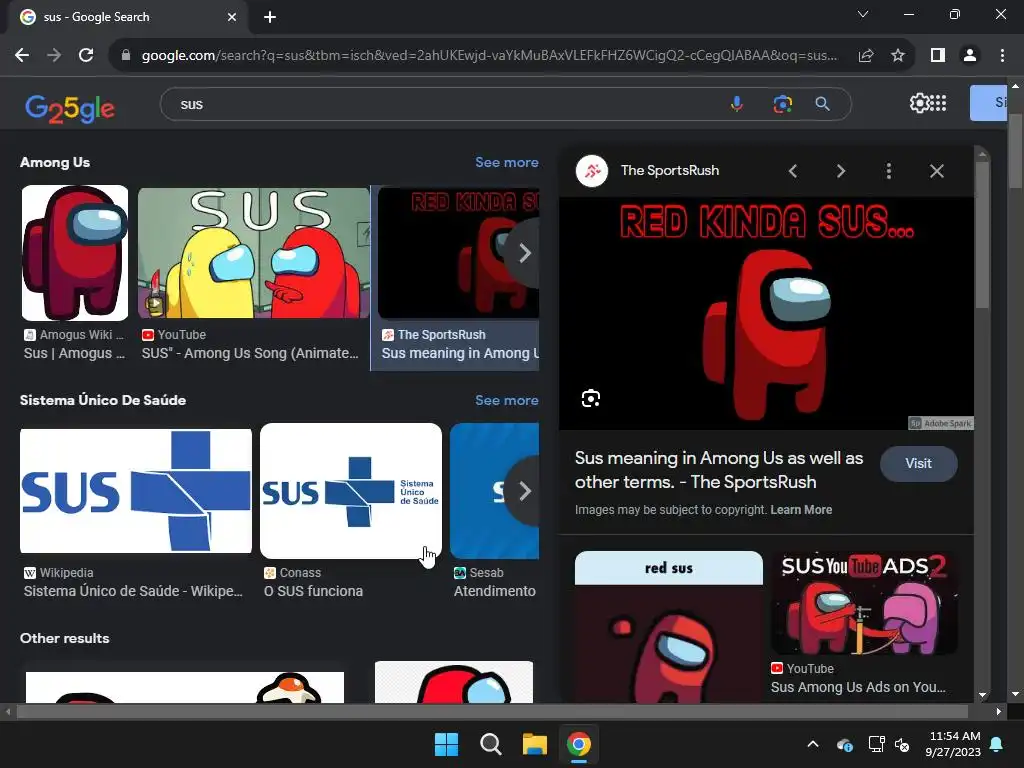The height and width of the screenshot is (768, 1024).
Task: Open Google quick settings gear
Action: point(919,103)
